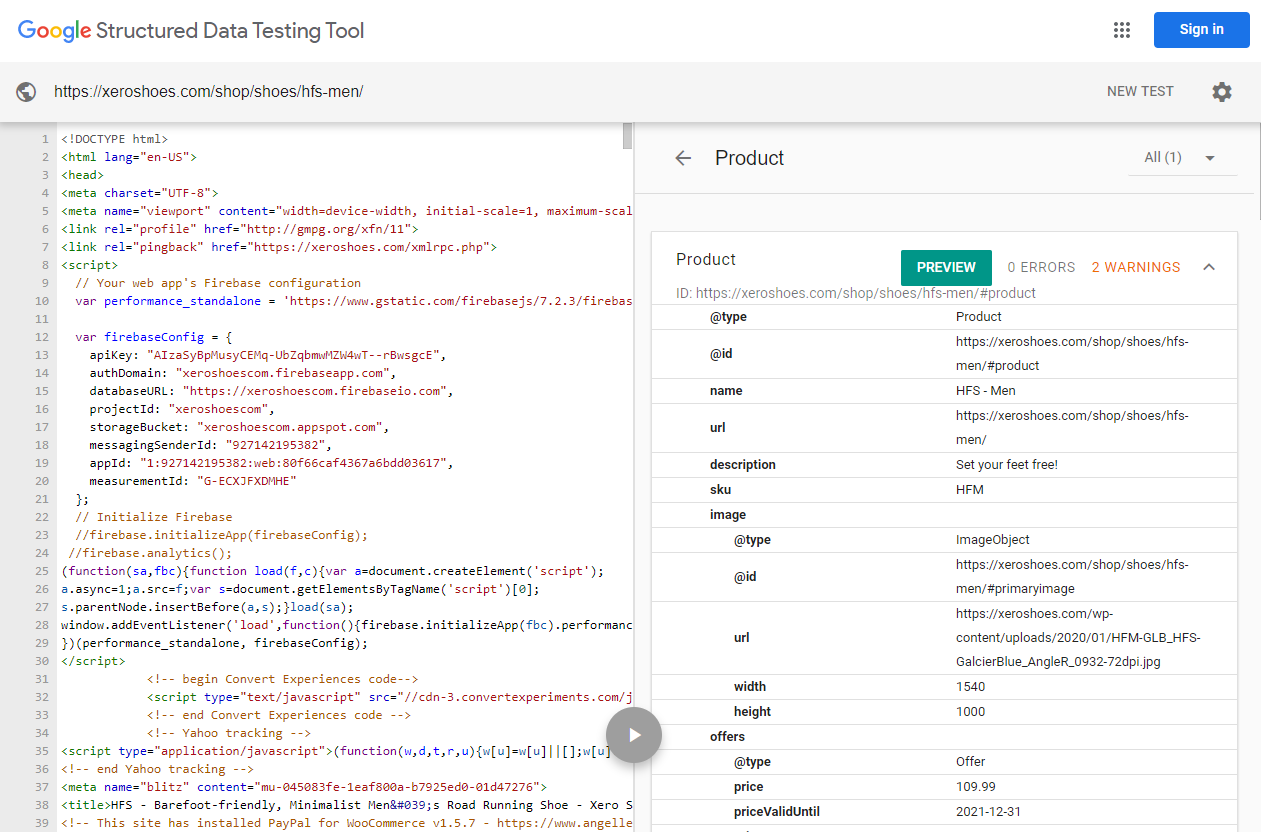Click the Product heading in the results panel

pyautogui.click(x=749, y=158)
